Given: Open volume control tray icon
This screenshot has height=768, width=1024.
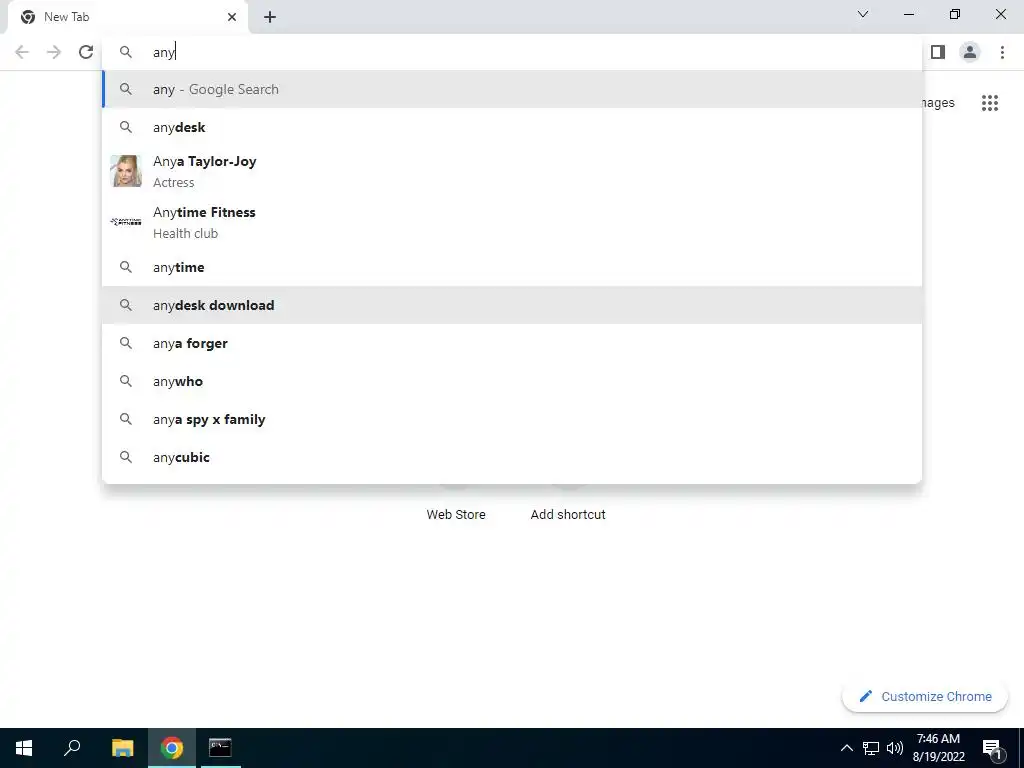Looking at the screenshot, I should click(895, 748).
